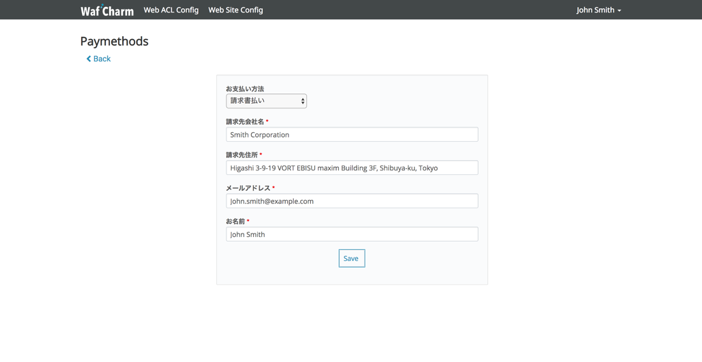Click the メールアドレス label
702x362 pixels.
(x=248, y=188)
